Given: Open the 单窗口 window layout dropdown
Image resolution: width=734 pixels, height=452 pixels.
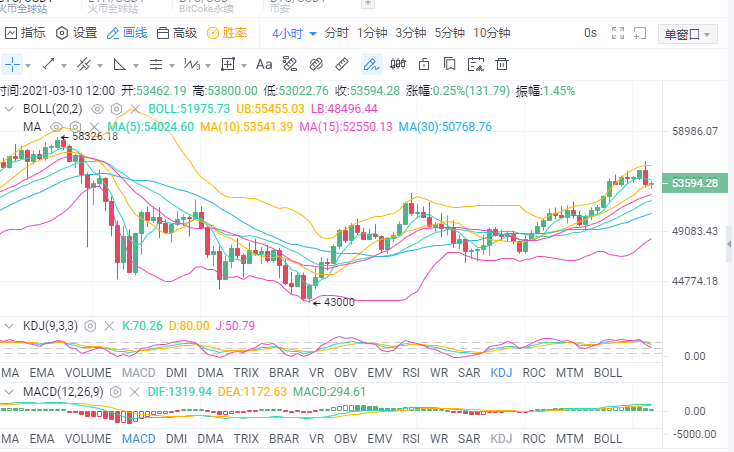Looking at the screenshot, I should tap(688, 34).
